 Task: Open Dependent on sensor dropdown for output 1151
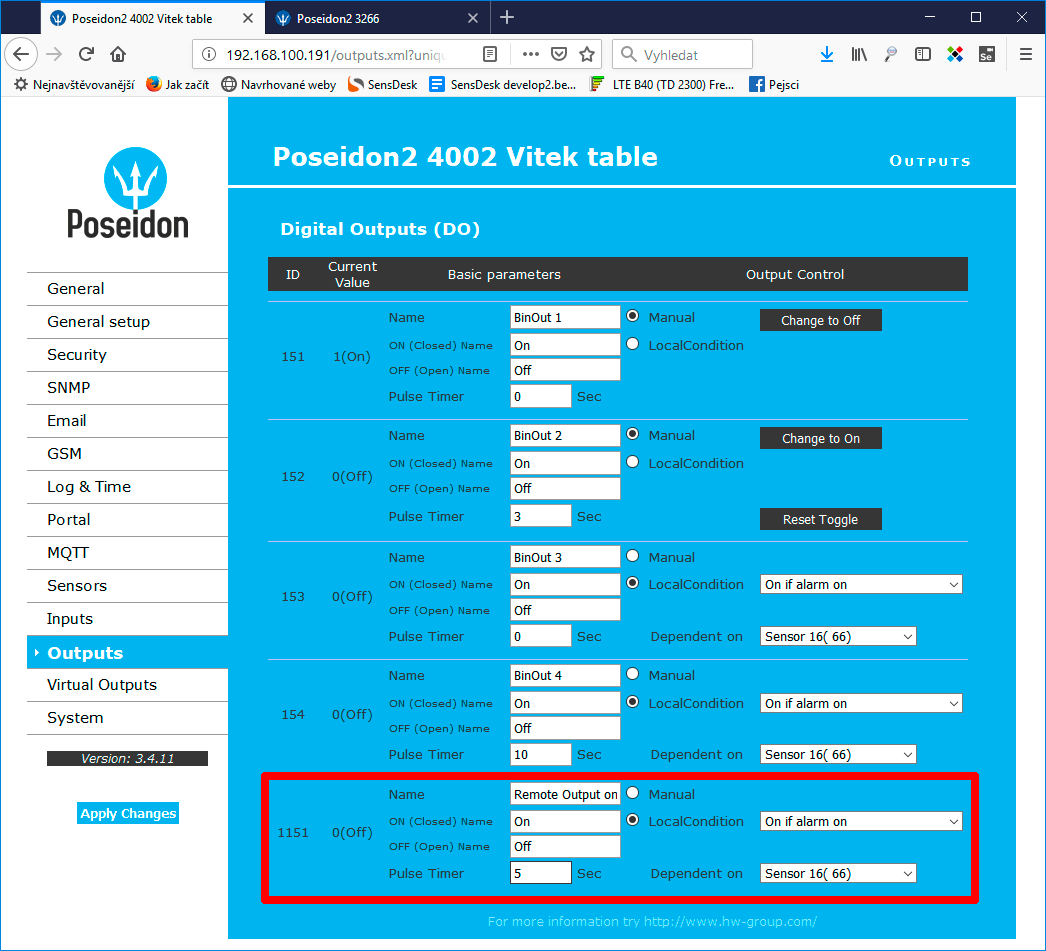tap(838, 874)
